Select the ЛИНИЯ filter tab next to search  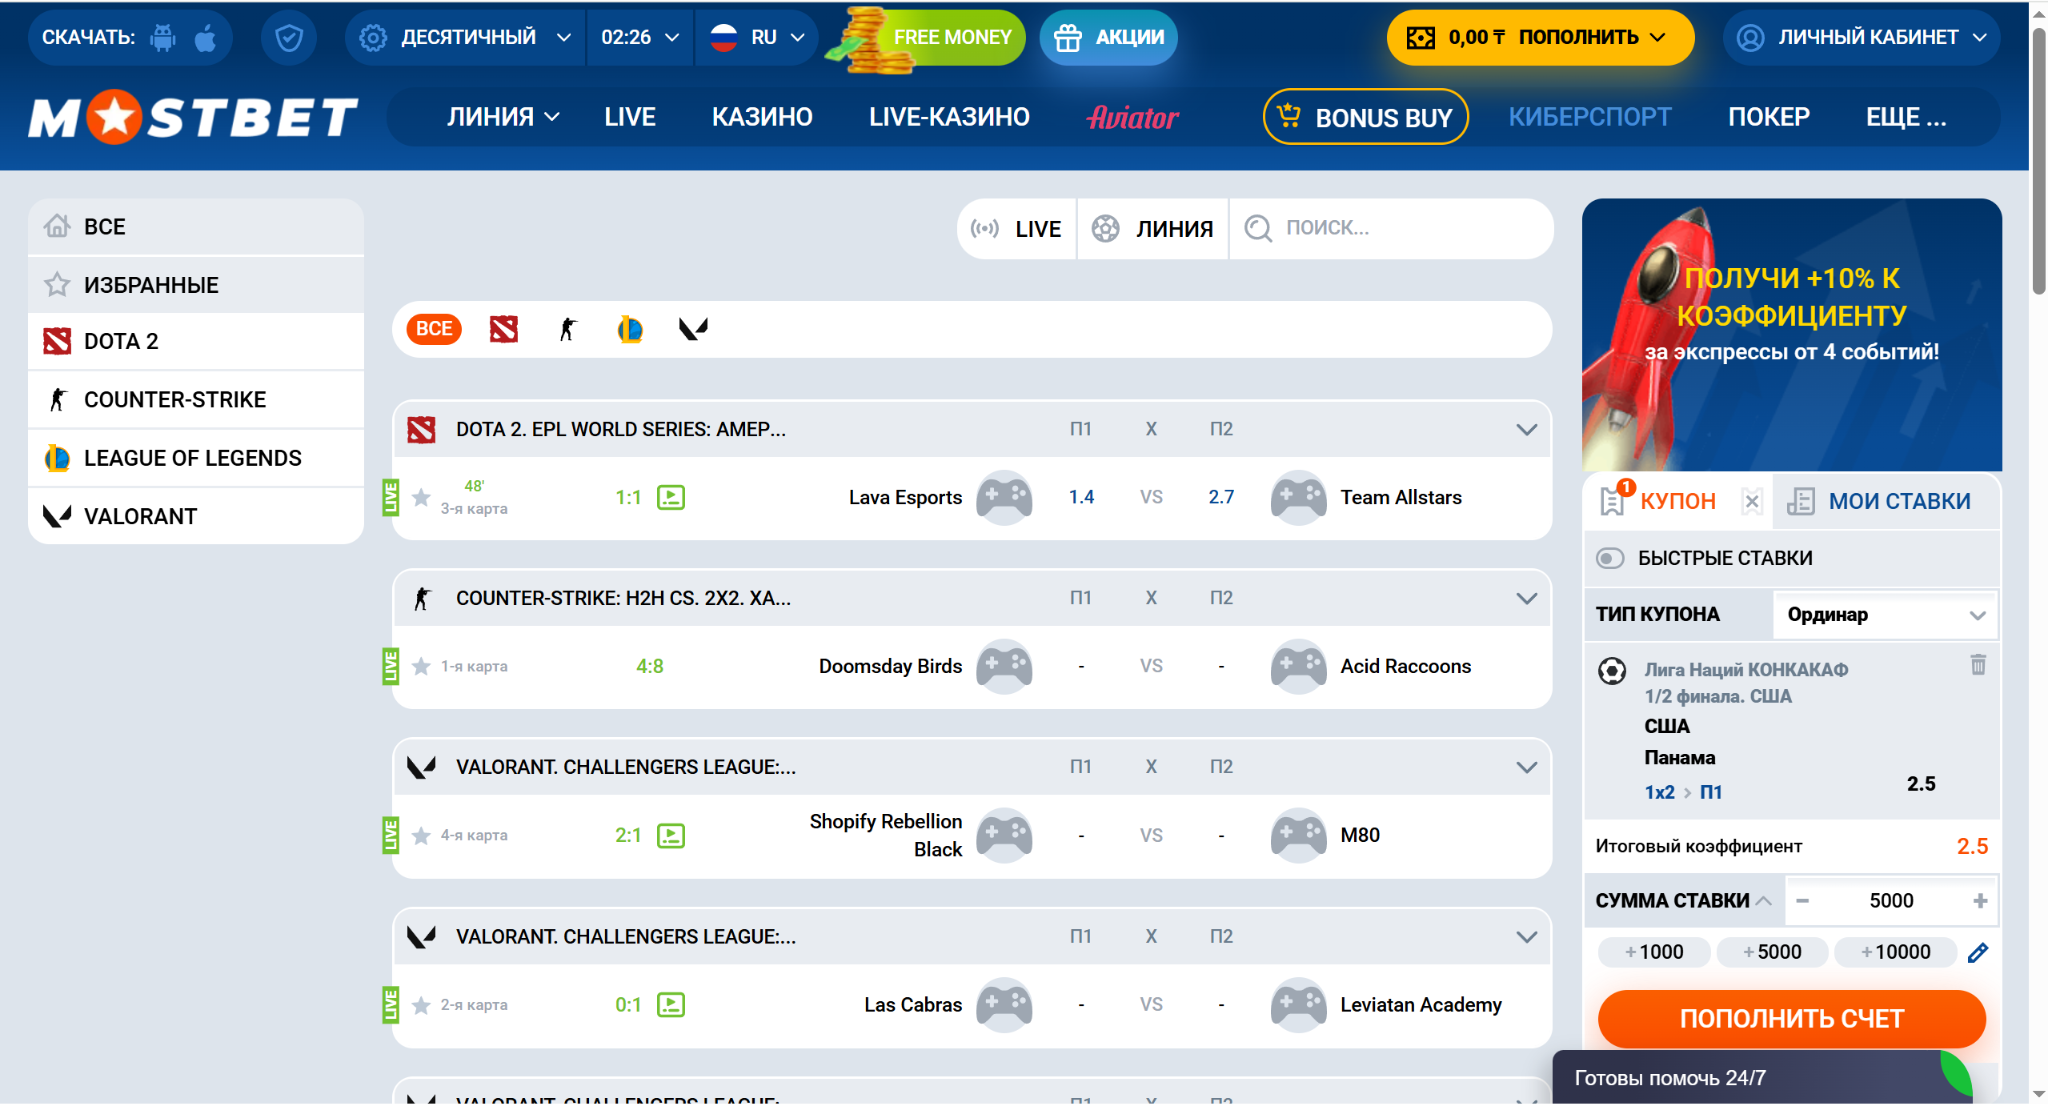1153,229
